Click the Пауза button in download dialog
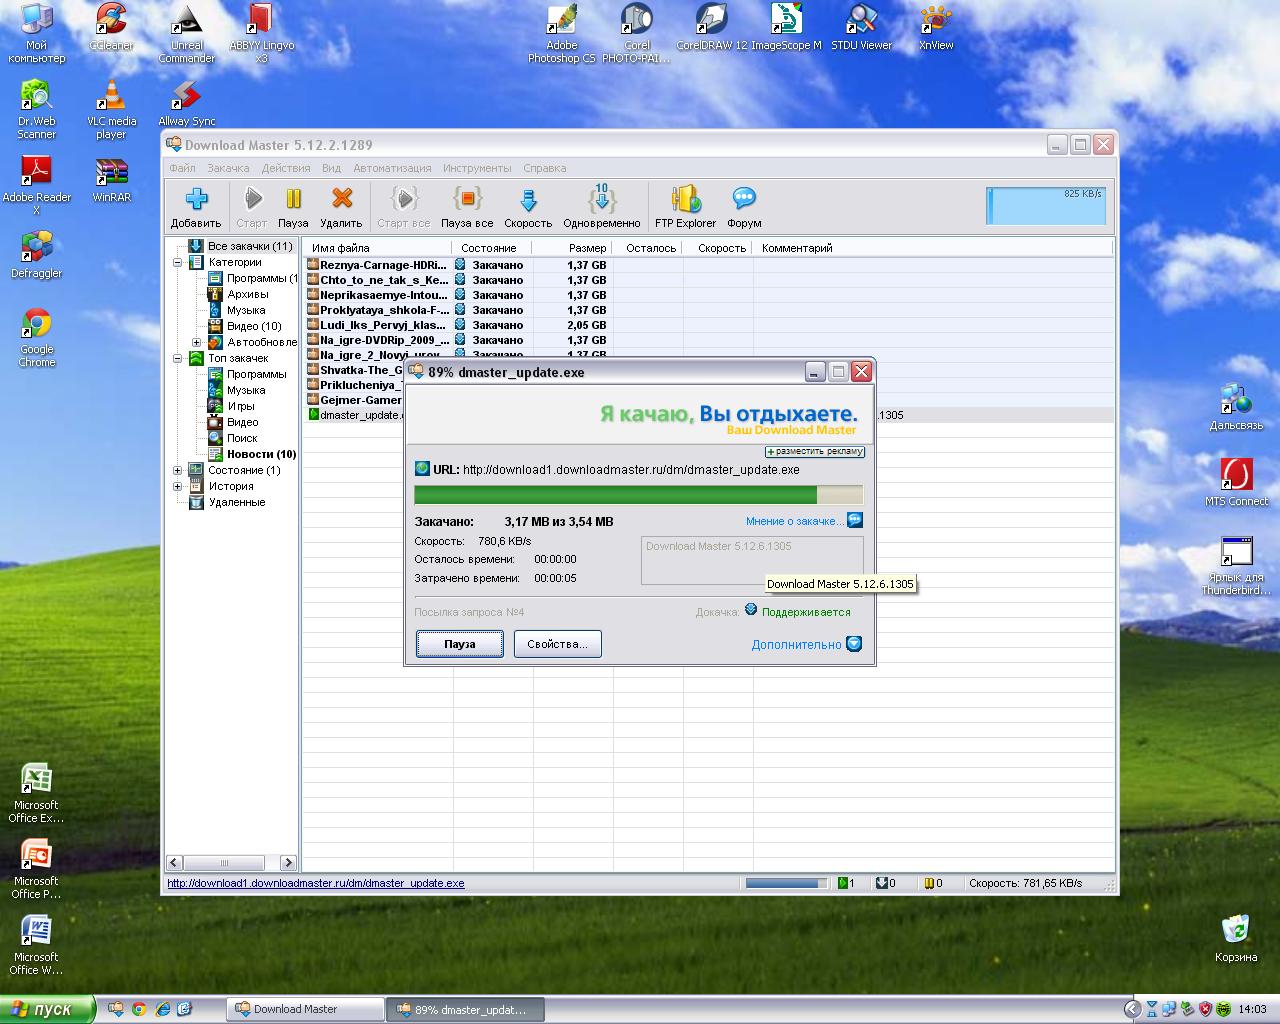The width and height of the screenshot is (1280, 1024). pos(460,644)
